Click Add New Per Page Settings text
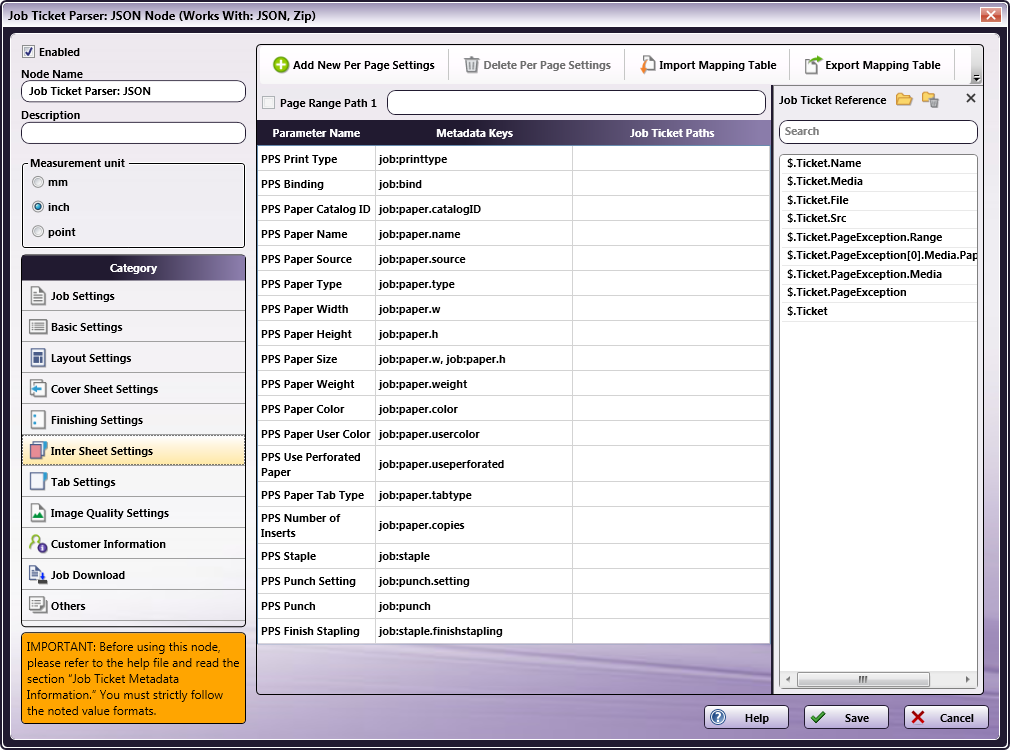 [364, 65]
